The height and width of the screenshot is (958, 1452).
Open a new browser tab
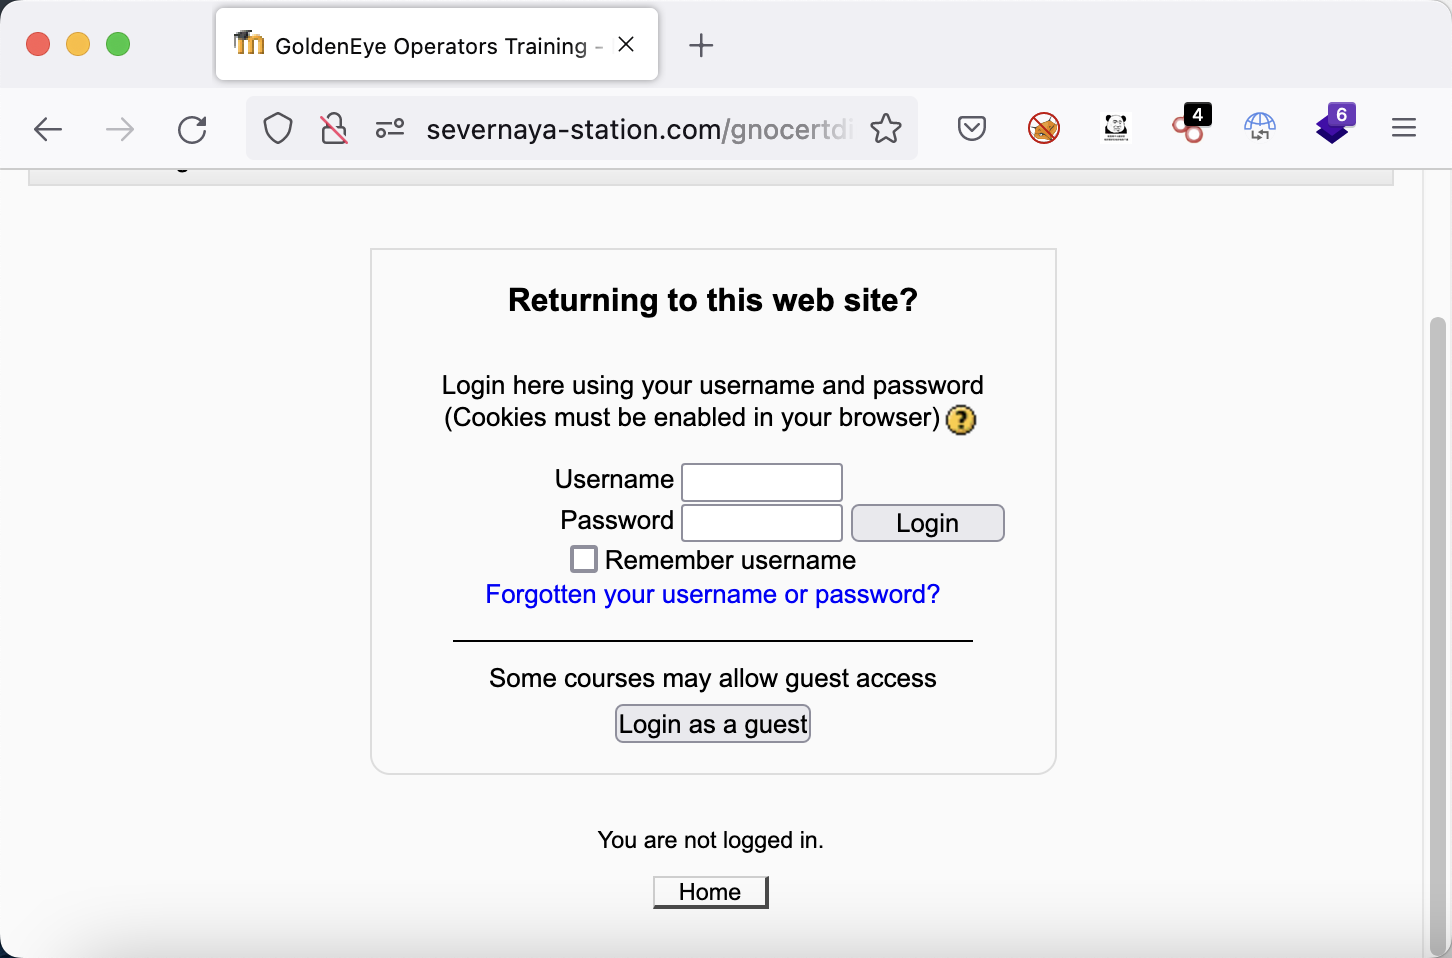click(701, 45)
